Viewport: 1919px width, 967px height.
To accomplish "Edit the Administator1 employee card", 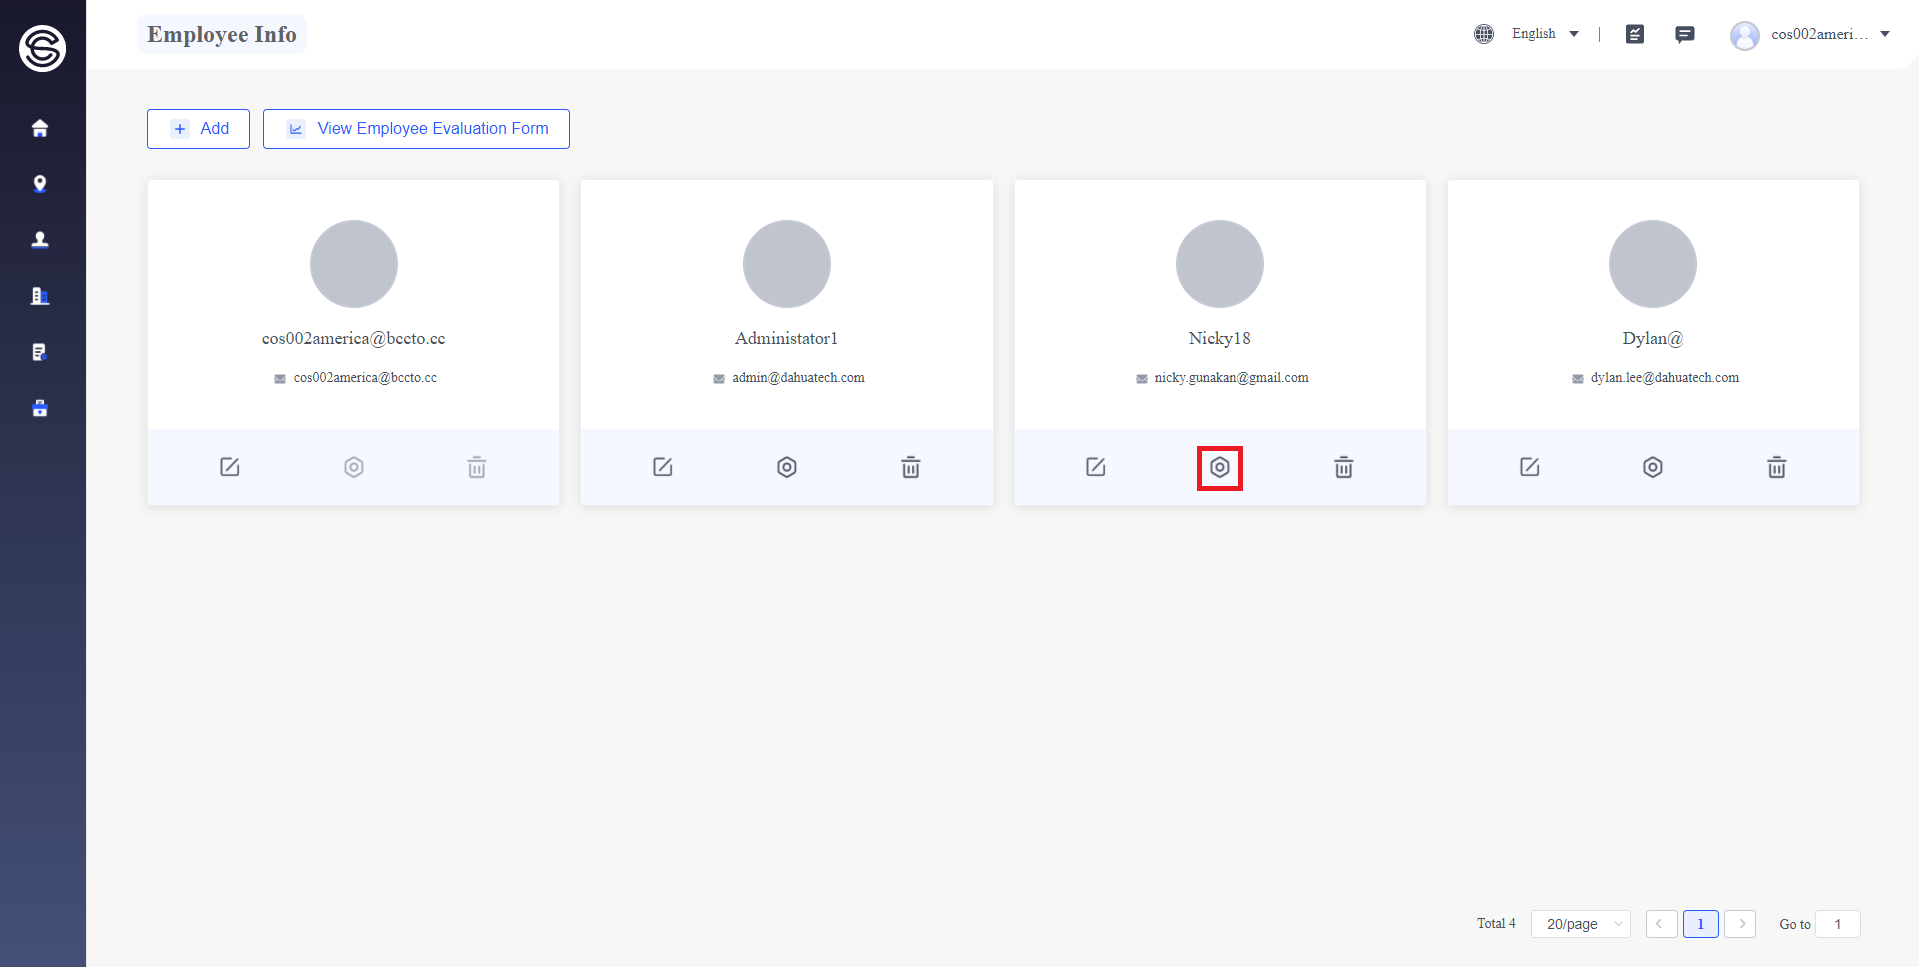I will click(x=663, y=467).
